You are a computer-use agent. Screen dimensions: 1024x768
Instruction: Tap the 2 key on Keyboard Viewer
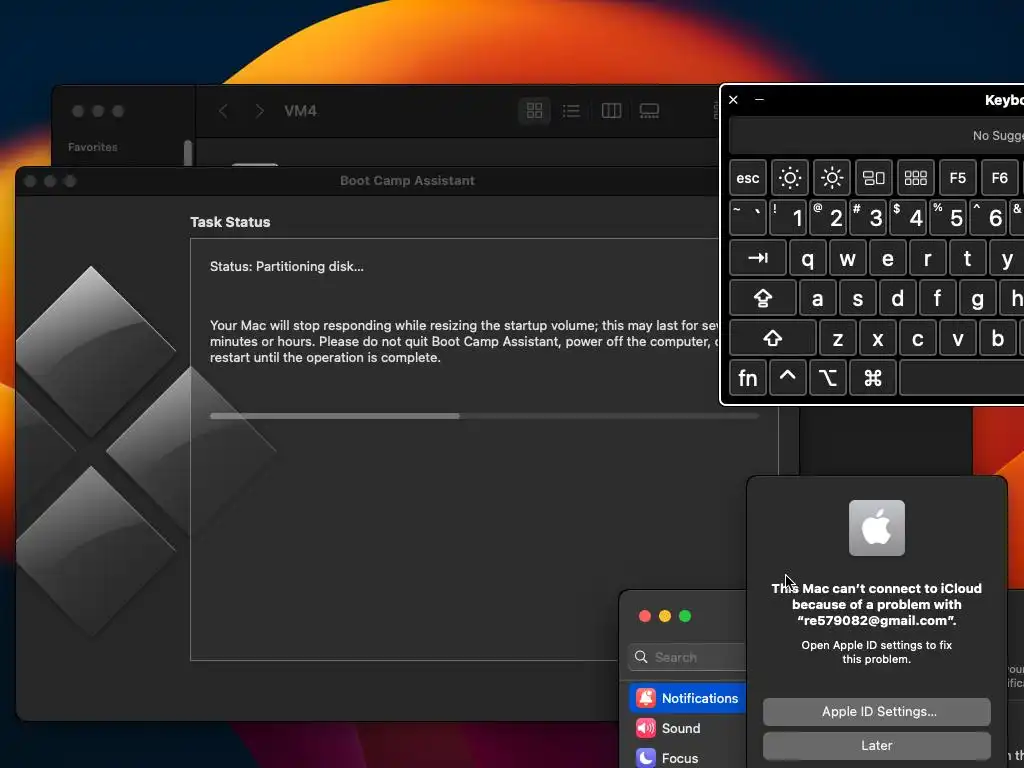pyautogui.click(x=828, y=217)
